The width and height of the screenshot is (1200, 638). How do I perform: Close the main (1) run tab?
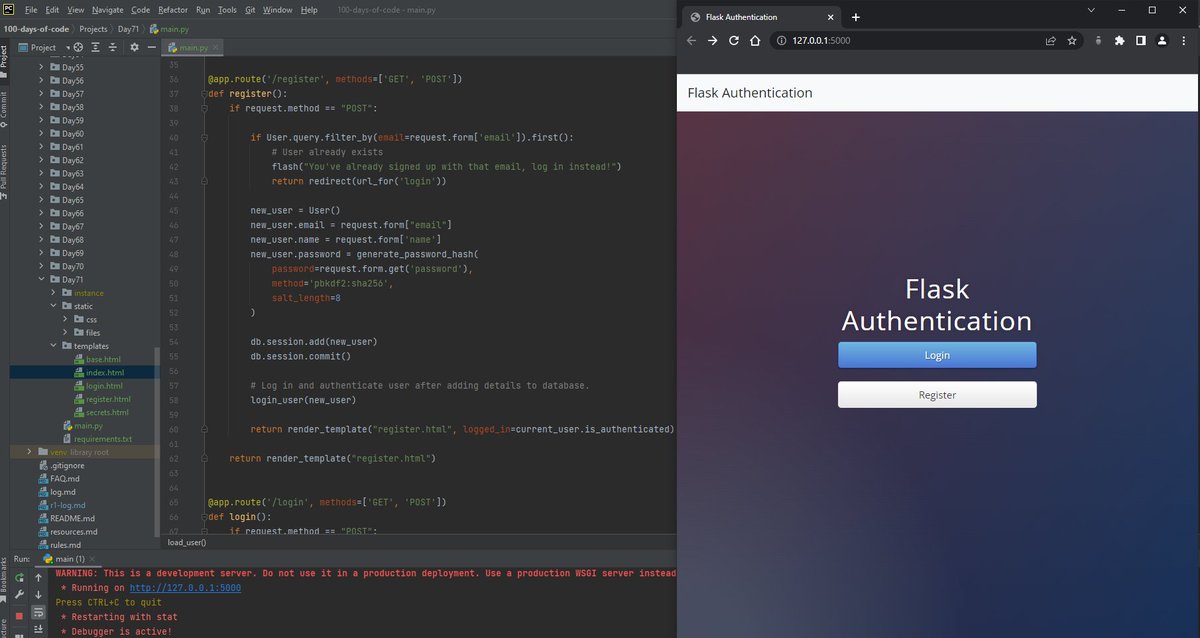pyautogui.click(x=93, y=558)
